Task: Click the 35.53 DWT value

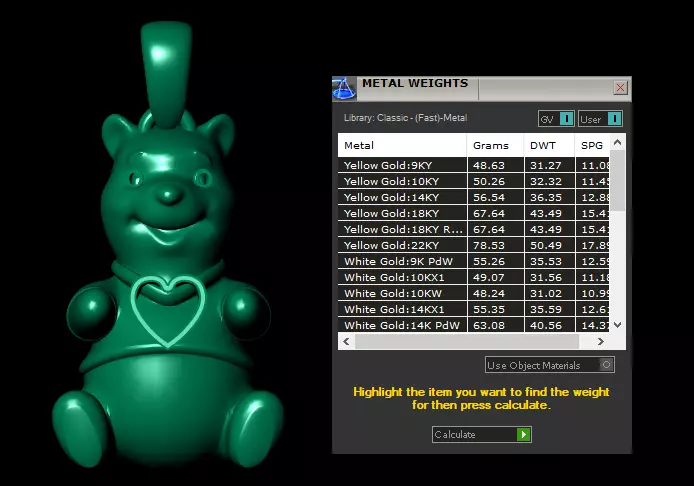Action: tap(546, 261)
